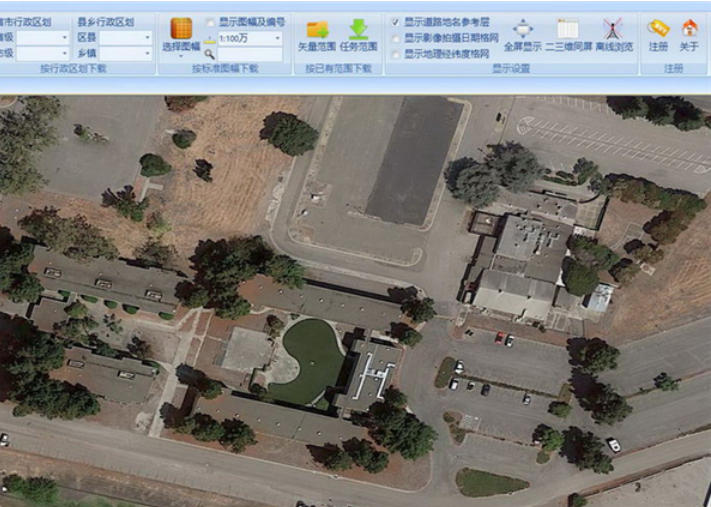Tick the 显示图幅及编号 checkbox
The width and height of the screenshot is (711, 507).
210,21
